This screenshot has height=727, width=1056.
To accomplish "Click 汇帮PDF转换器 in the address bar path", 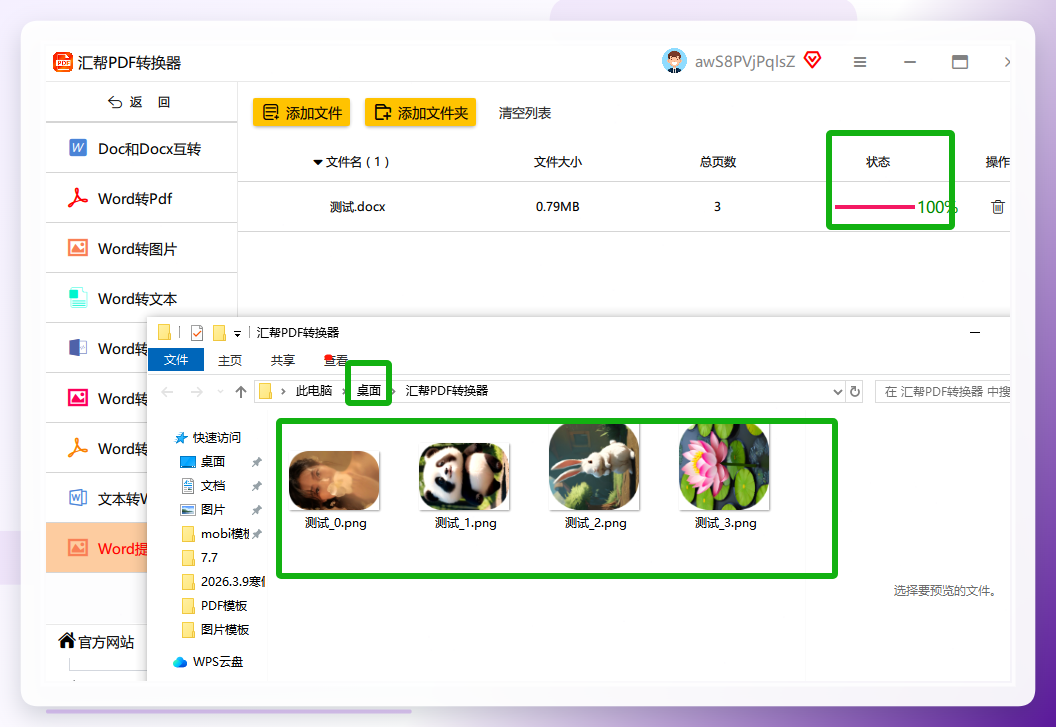I will coord(447,391).
